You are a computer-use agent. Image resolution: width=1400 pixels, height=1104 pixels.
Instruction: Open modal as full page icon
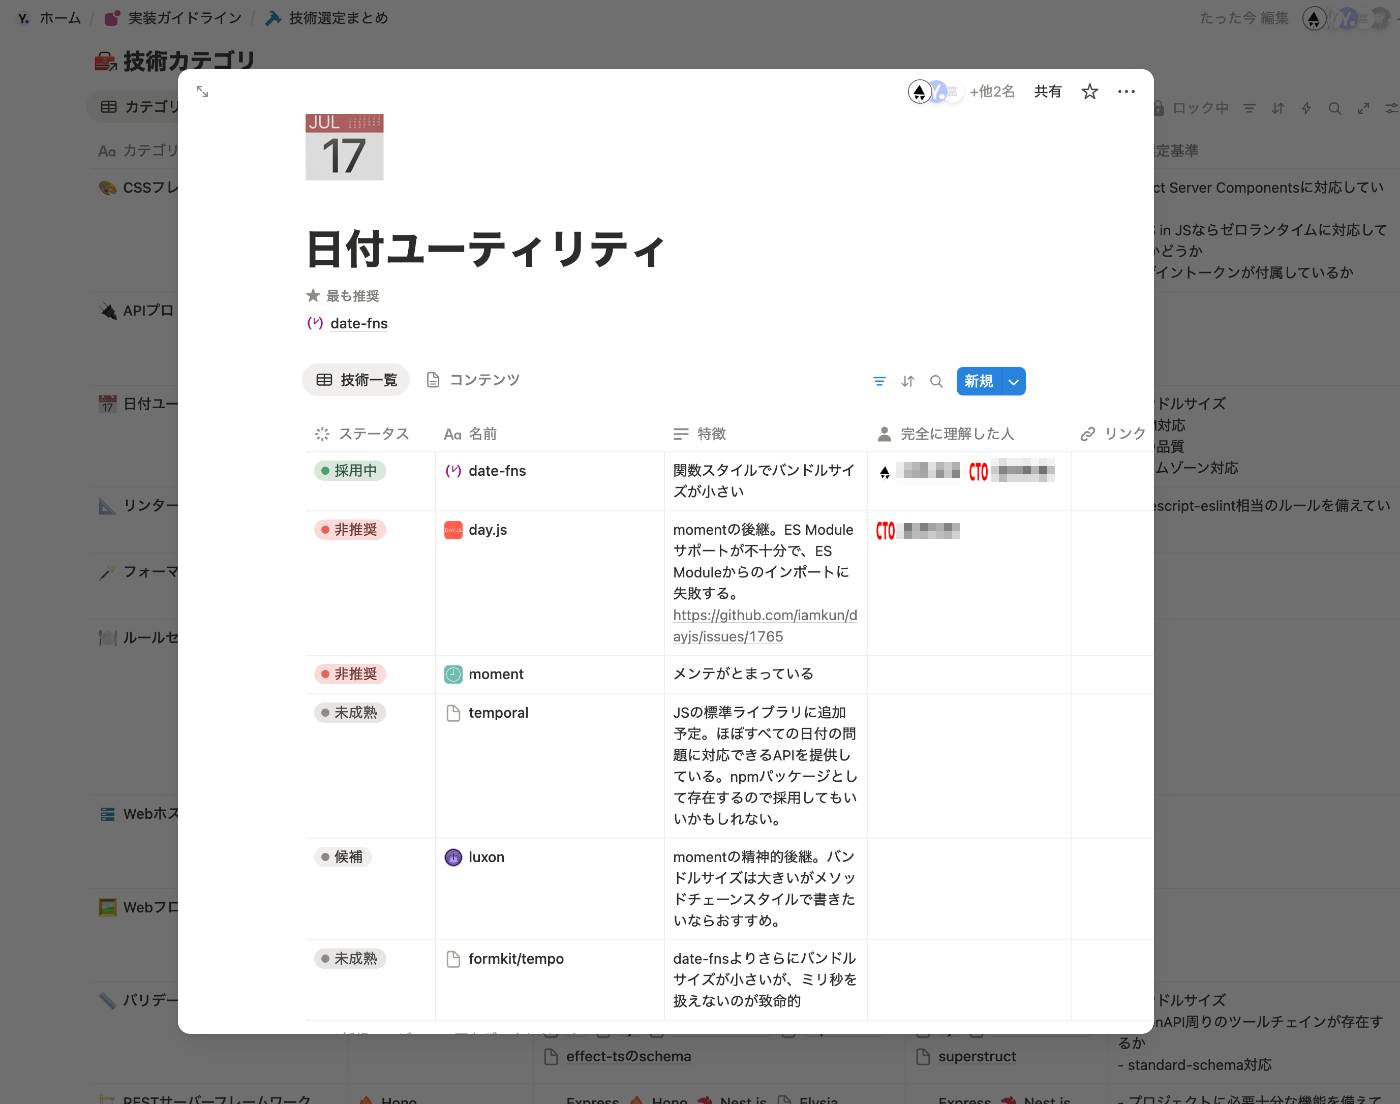(203, 92)
